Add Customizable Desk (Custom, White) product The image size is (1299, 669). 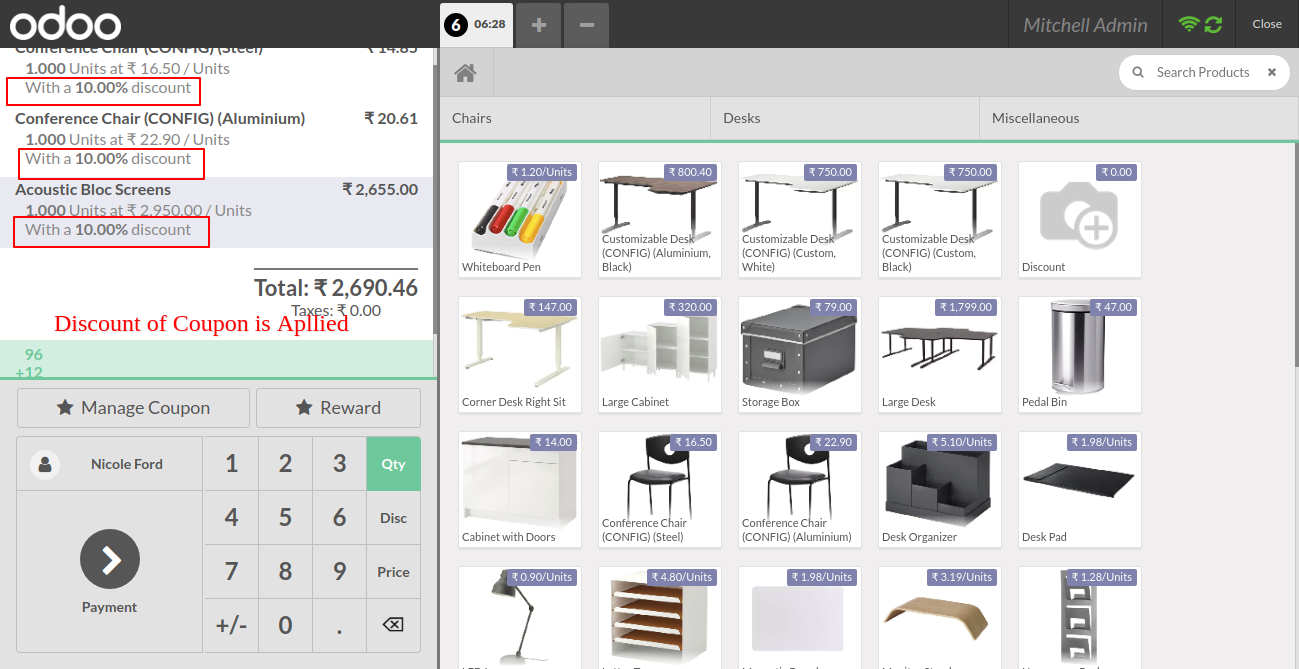coord(800,219)
